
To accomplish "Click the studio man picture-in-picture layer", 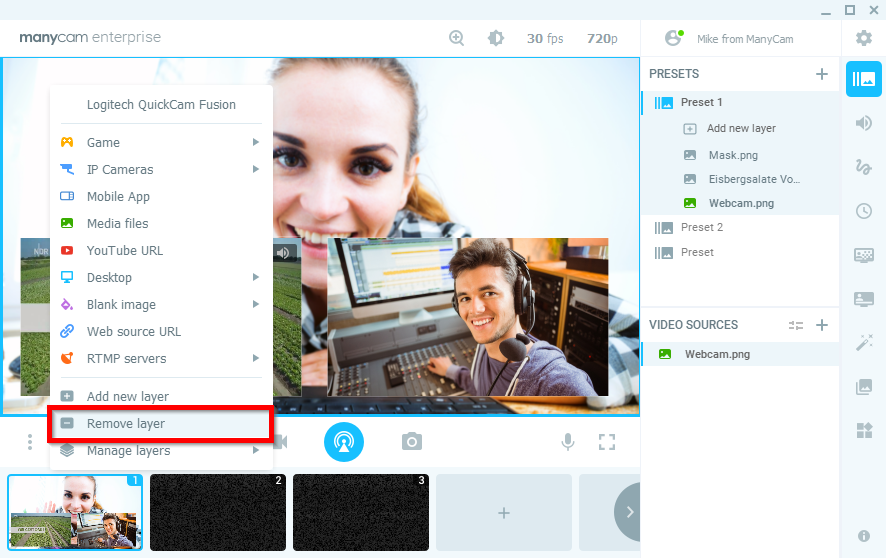I will click(x=468, y=317).
